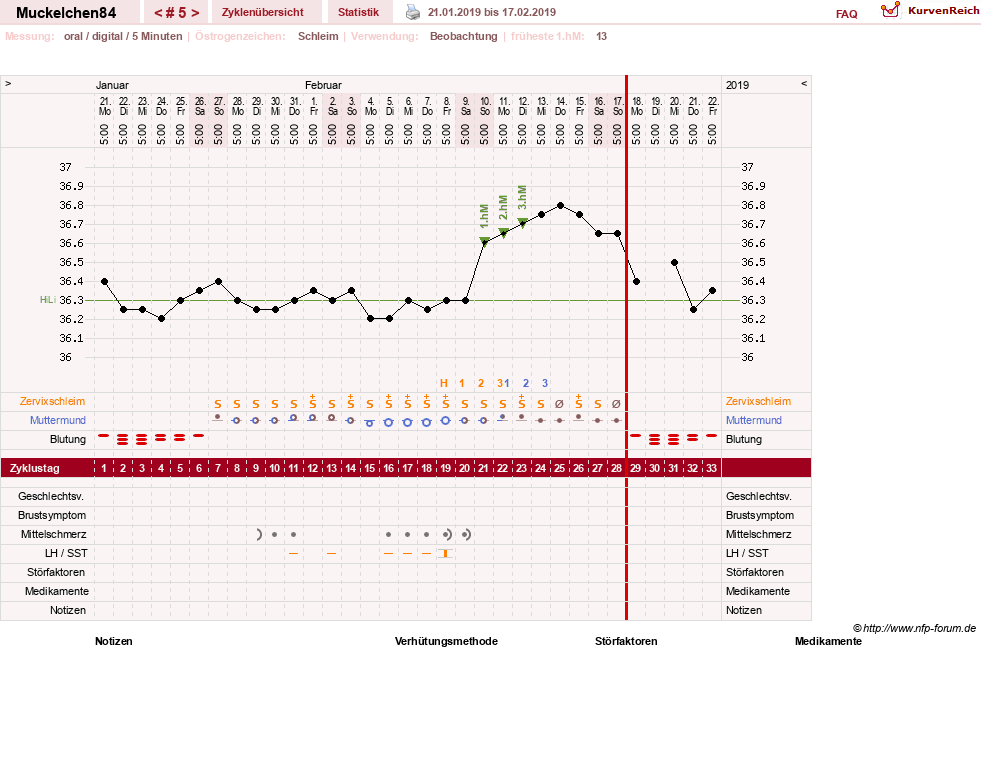The height and width of the screenshot is (760, 981).
Task: Click the Muckelchen84 username
Action: tap(66, 13)
